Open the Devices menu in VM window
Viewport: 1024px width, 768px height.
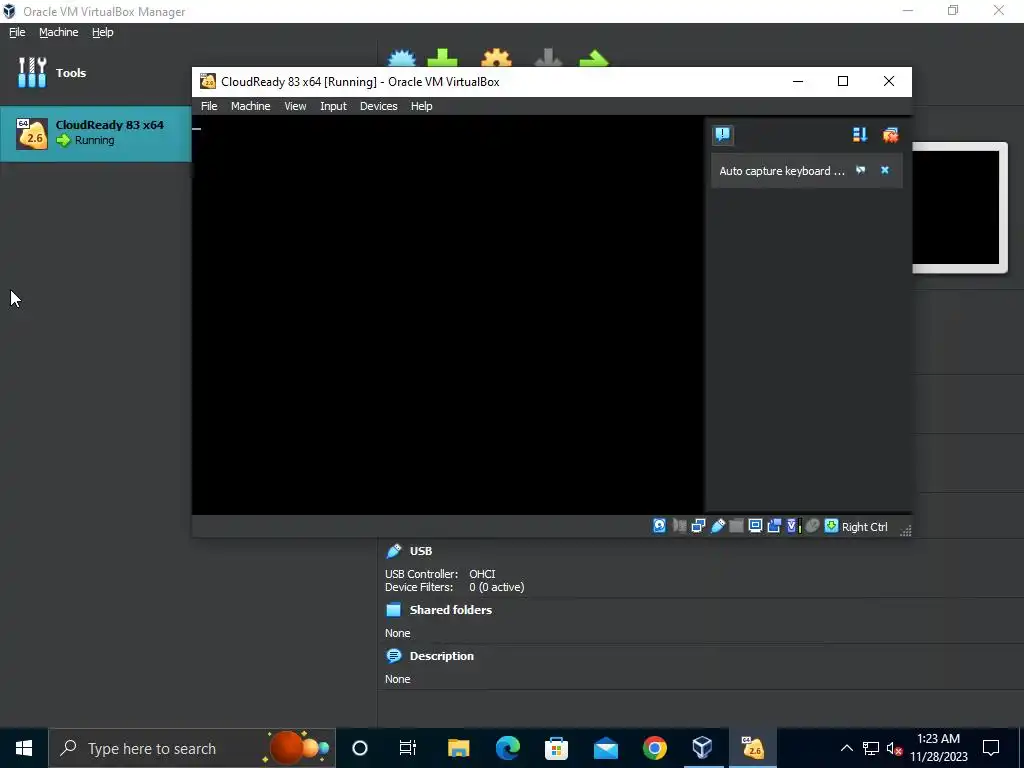click(378, 106)
